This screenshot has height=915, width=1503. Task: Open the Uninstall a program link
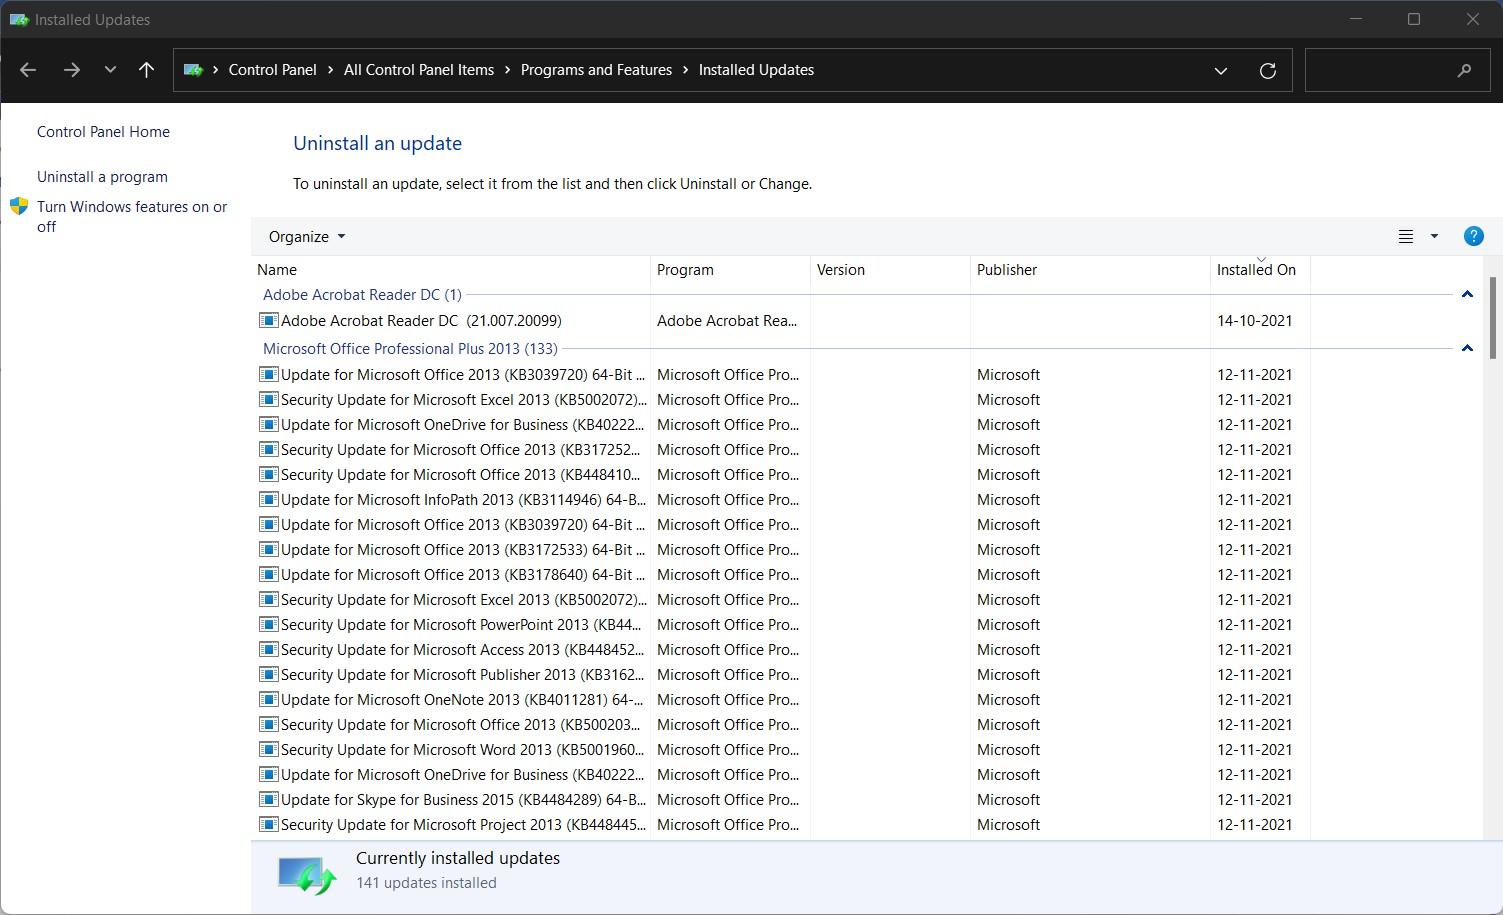point(102,176)
